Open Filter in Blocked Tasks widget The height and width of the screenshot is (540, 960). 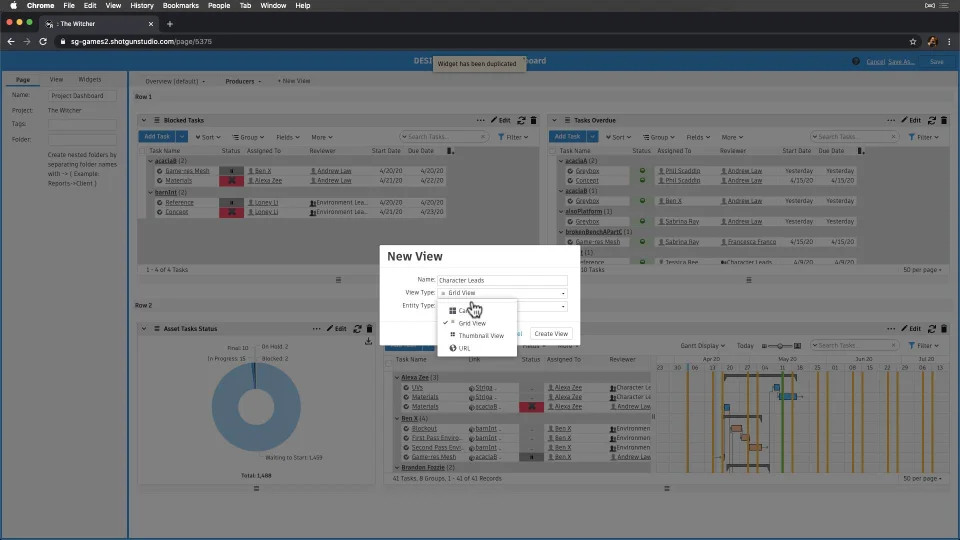tap(513, 137)
